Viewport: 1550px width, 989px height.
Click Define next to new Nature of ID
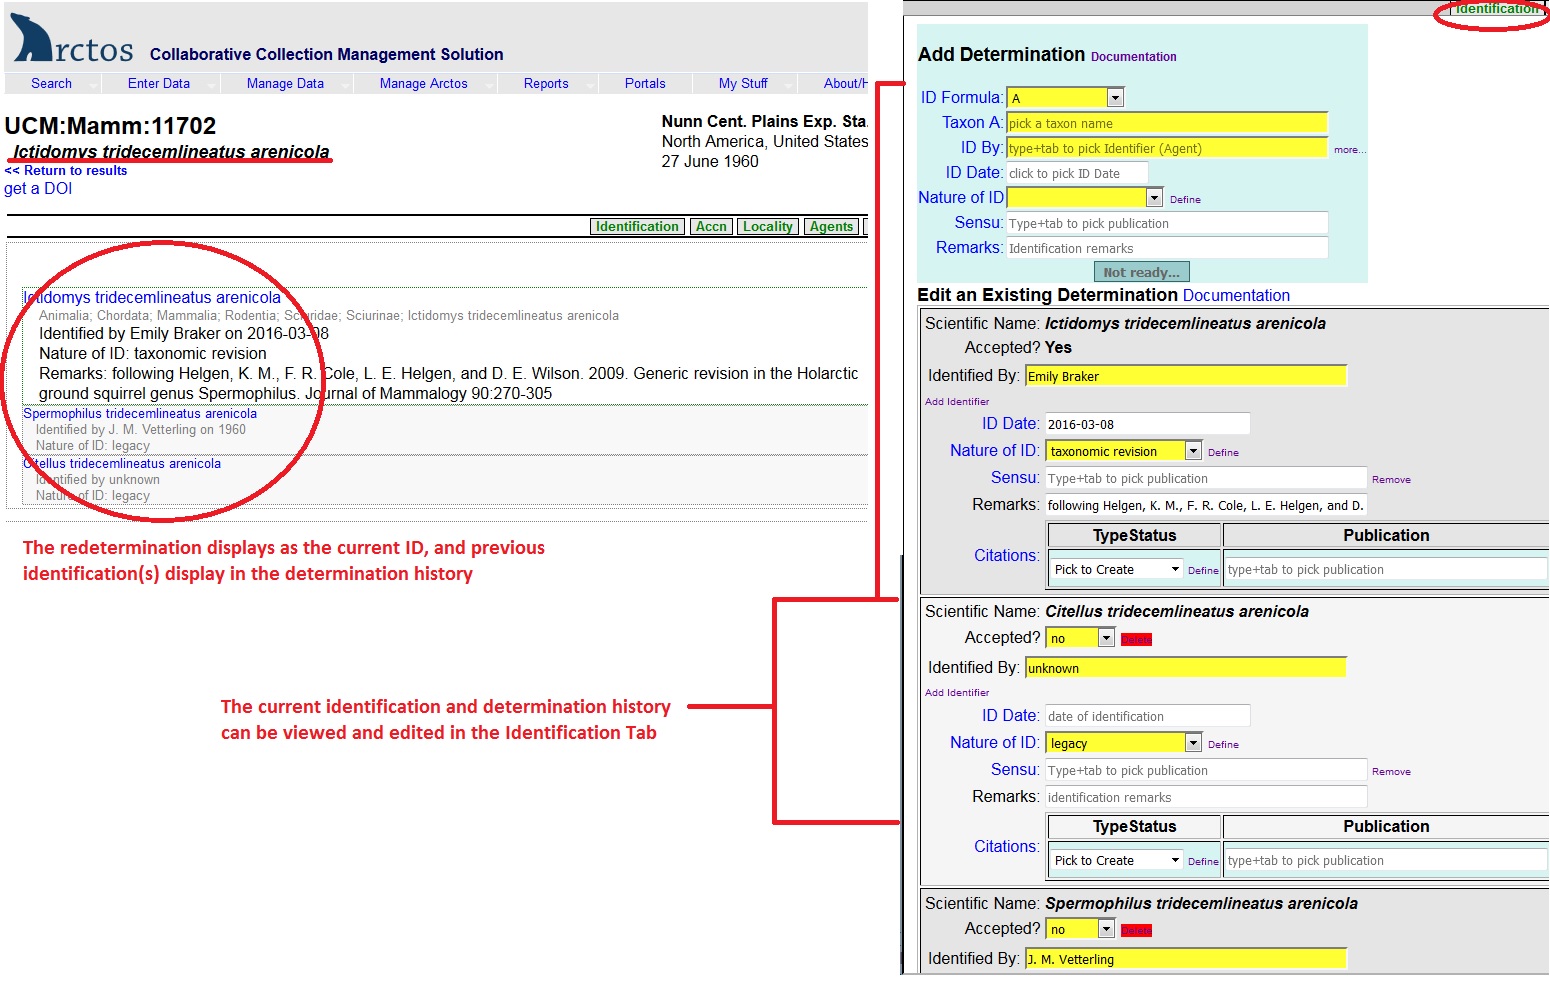(x=1185, y=200)
